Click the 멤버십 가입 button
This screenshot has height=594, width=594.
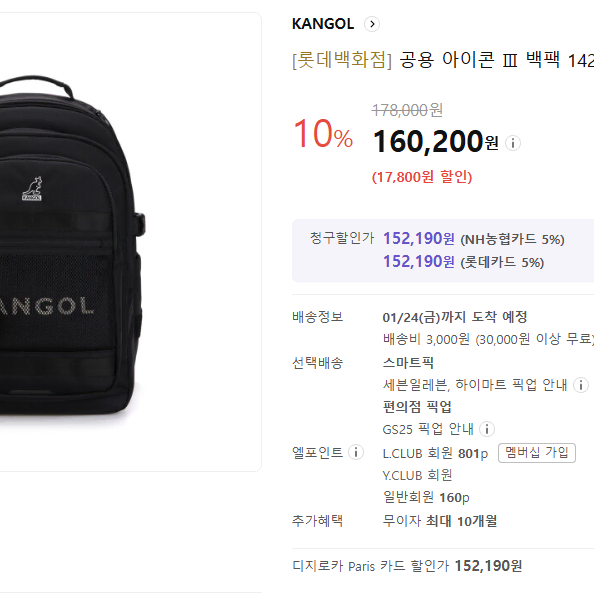tap(537, 453)
